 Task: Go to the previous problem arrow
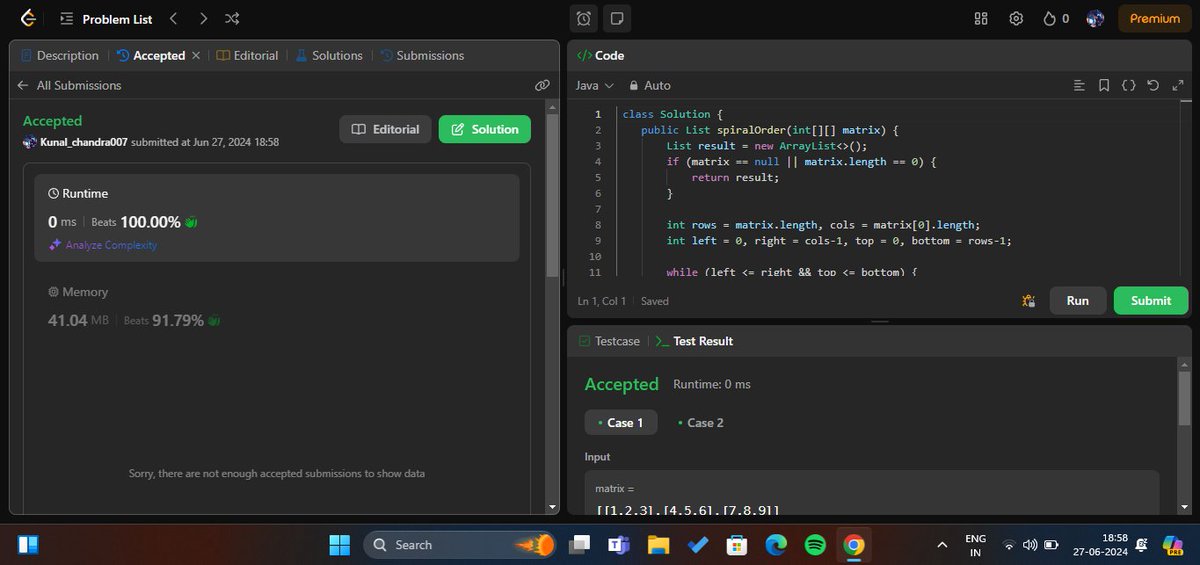point(173,19)
